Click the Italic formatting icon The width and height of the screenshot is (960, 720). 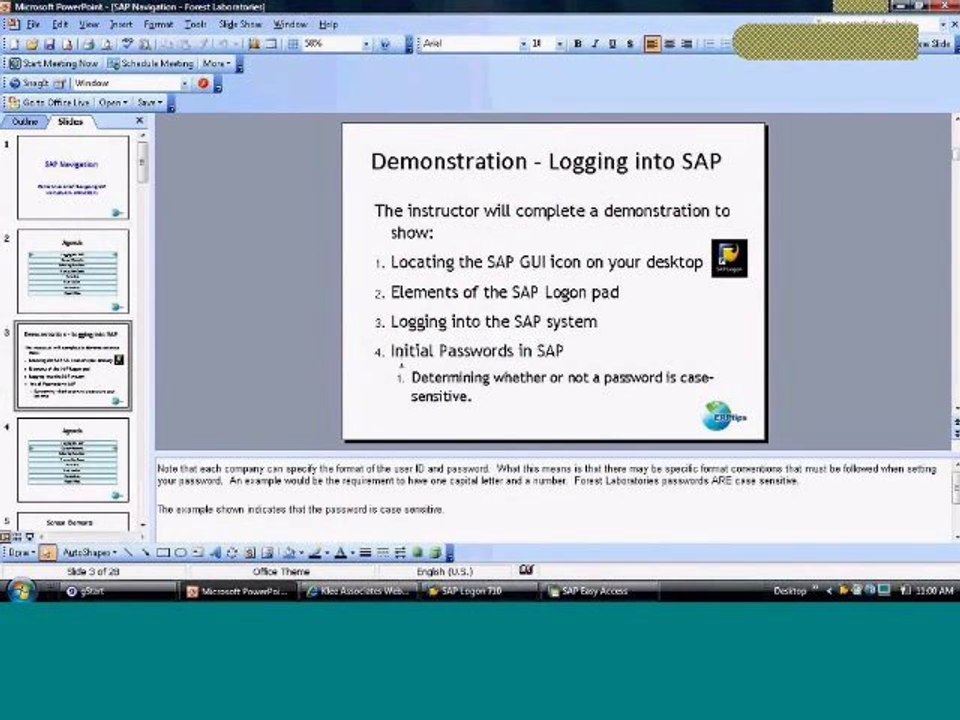click(594, 44)
